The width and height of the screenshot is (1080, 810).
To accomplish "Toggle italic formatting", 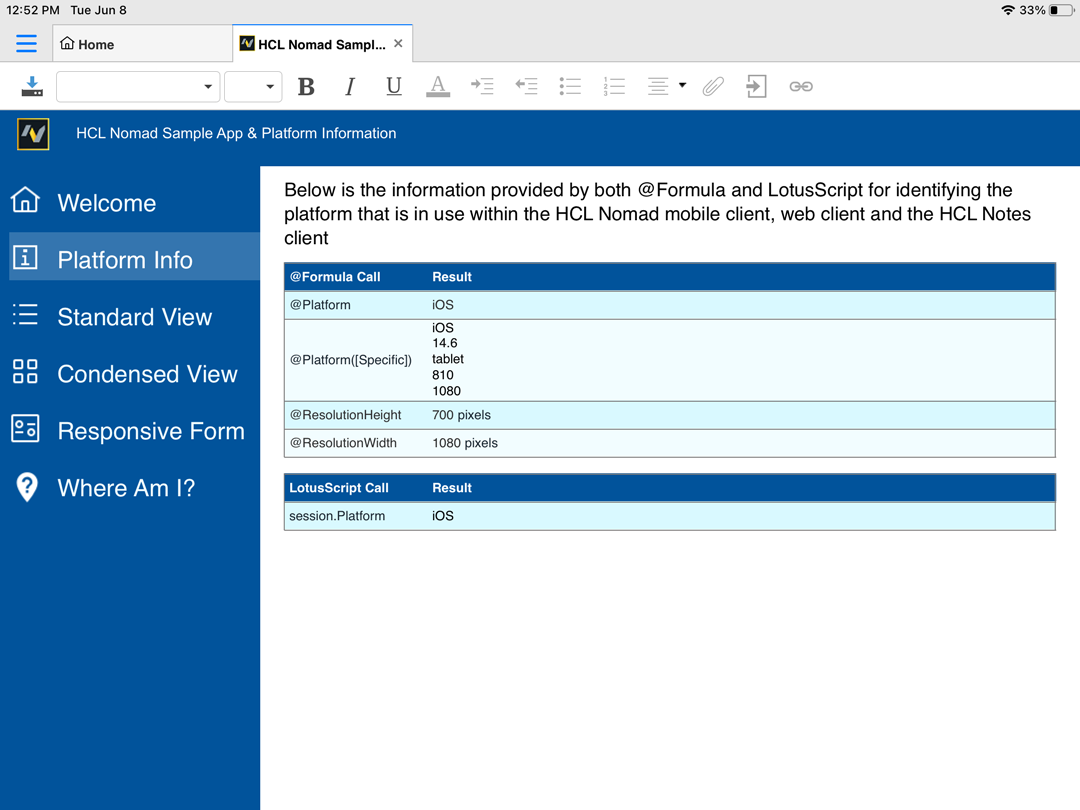I will 350,87.
